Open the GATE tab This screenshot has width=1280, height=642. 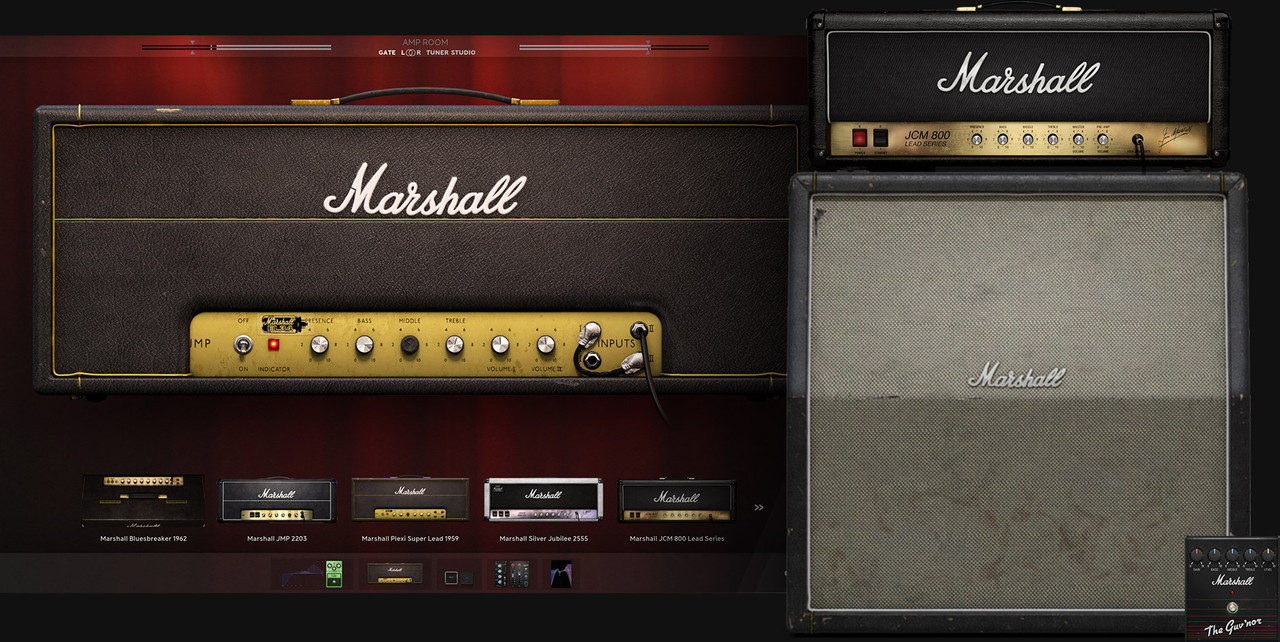coord(387,53)
